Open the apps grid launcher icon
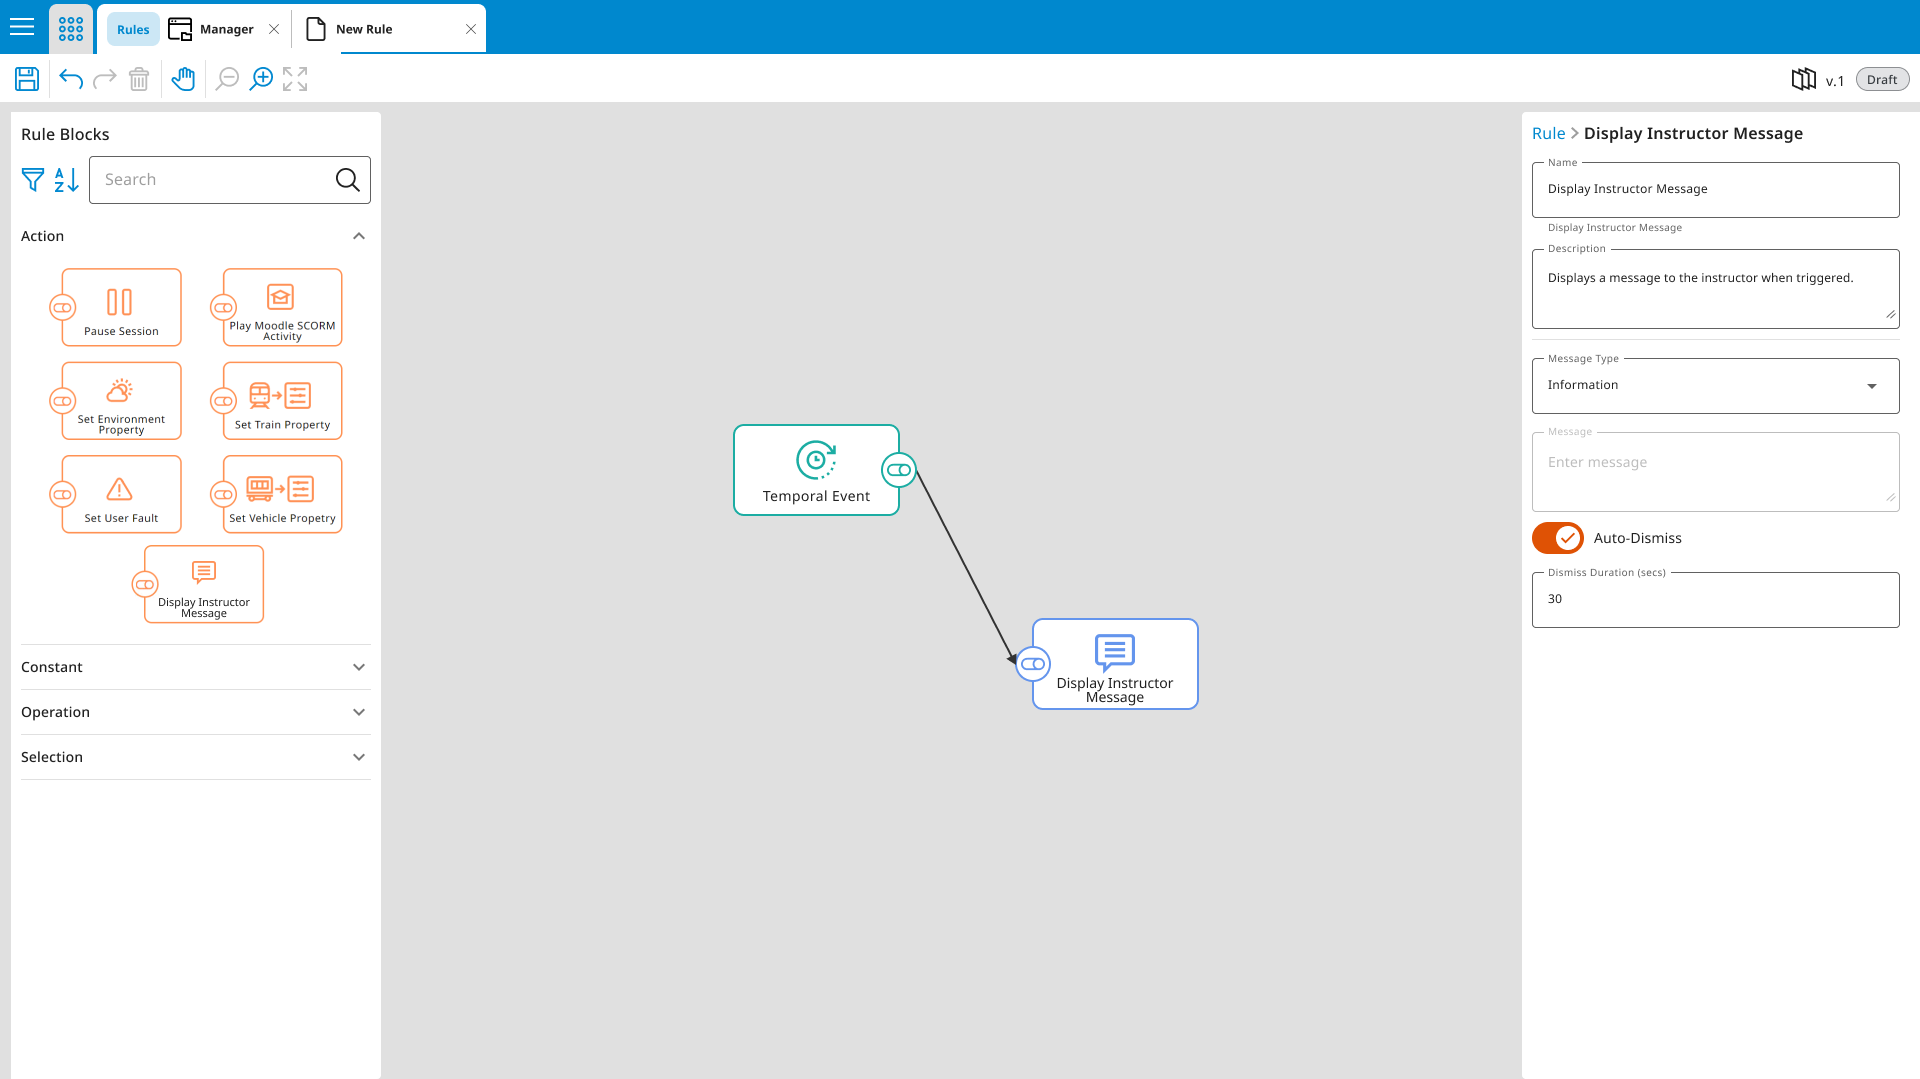The height and width of the screenshot is (1079, 1920). (71, 29)
